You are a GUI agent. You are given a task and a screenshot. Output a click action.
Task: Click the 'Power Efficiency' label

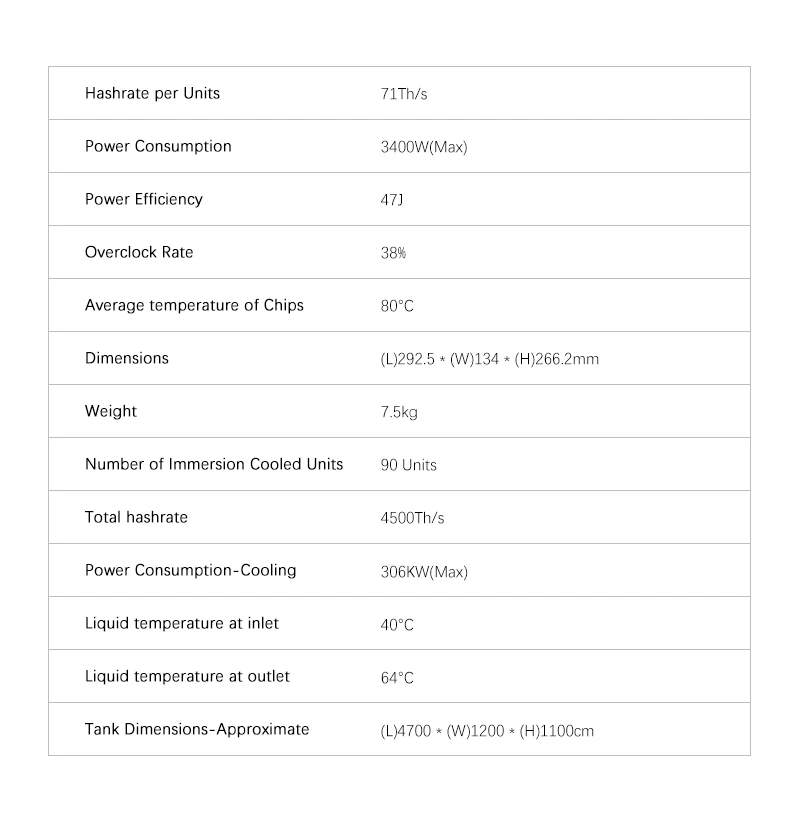click(x=144, y=199)
